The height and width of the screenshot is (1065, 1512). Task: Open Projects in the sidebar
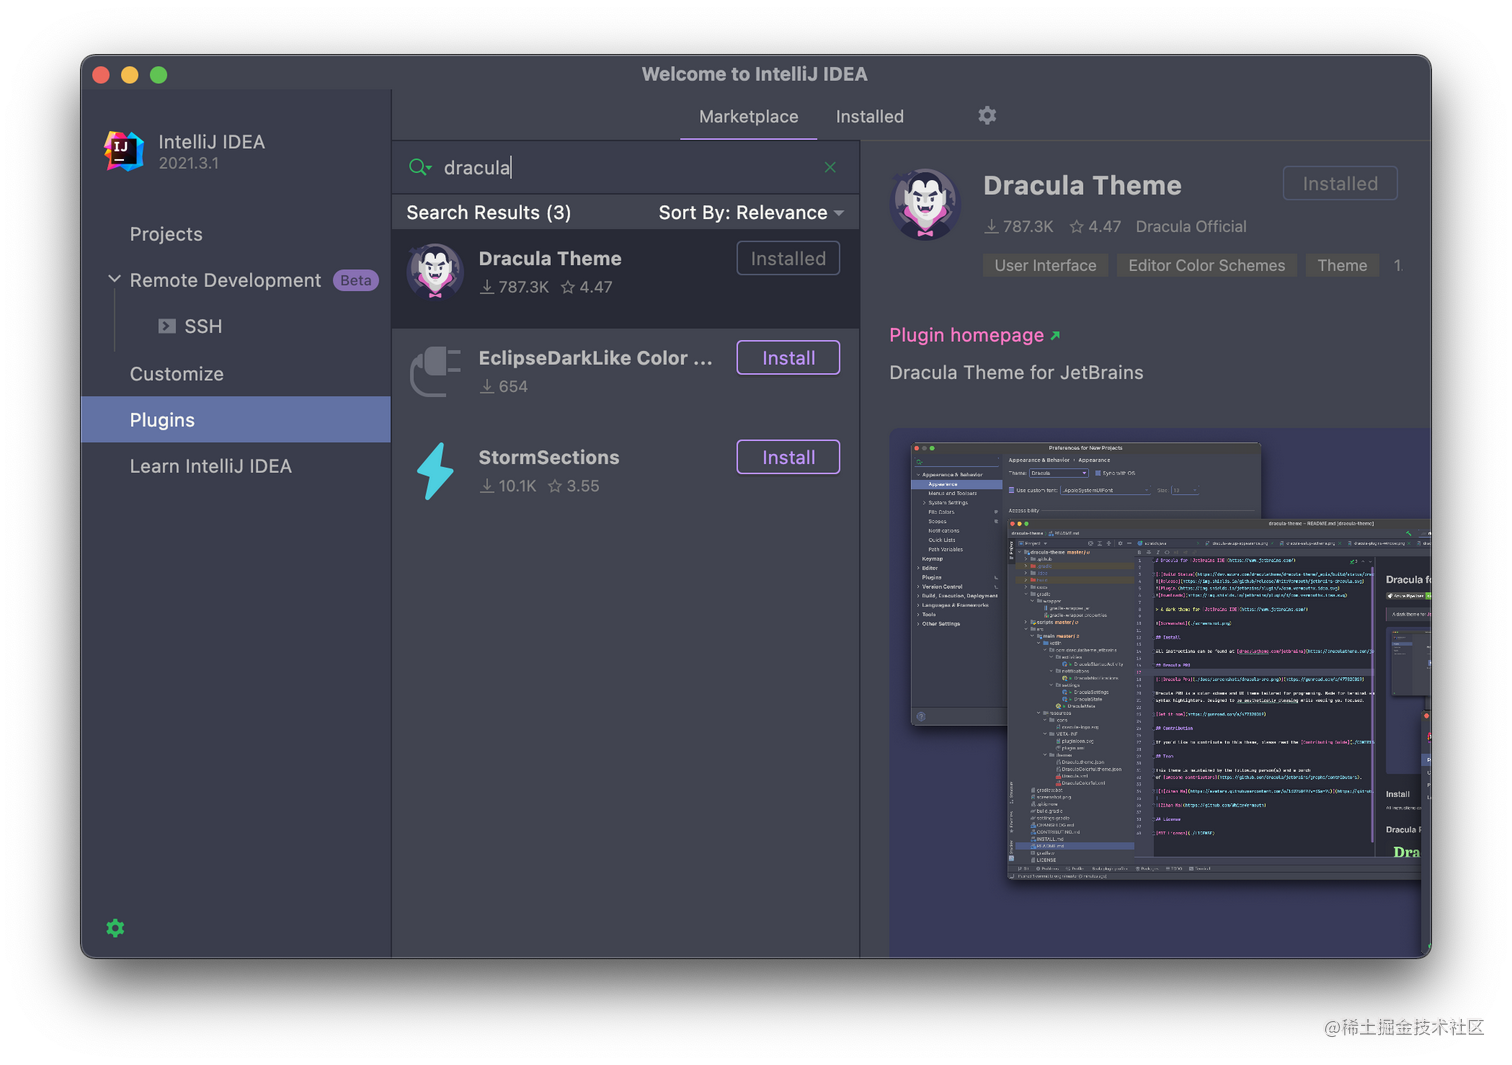(166, 234)
